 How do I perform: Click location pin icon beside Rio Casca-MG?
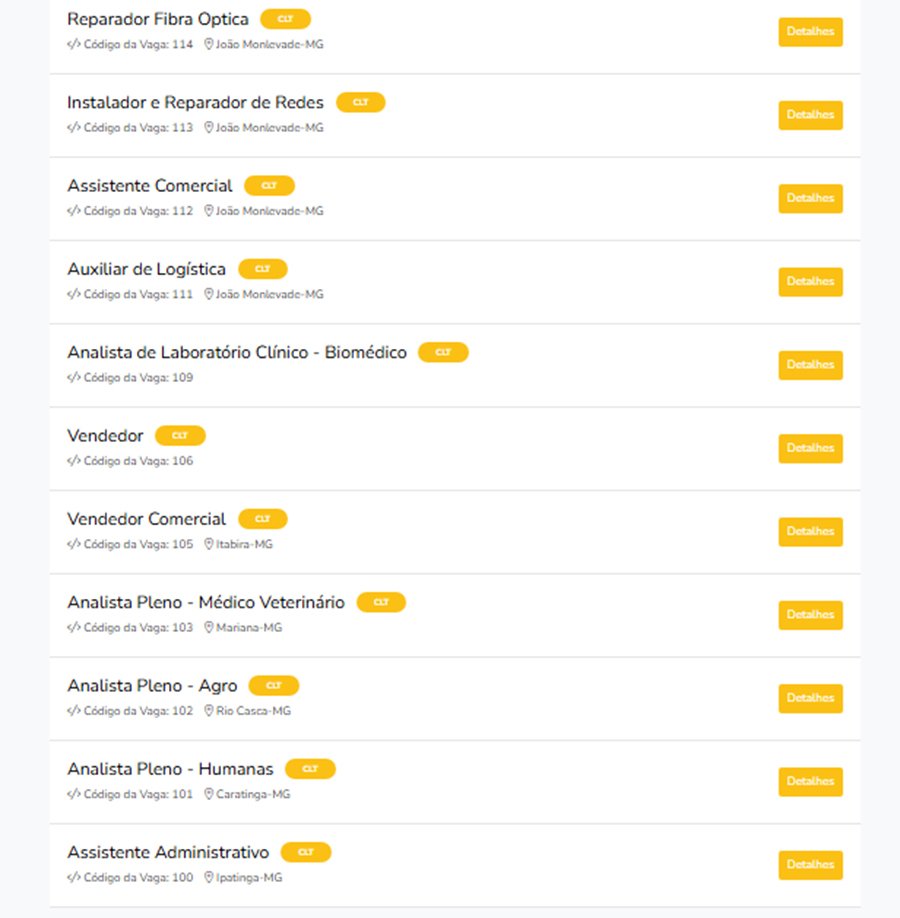(x=209, y=711)
